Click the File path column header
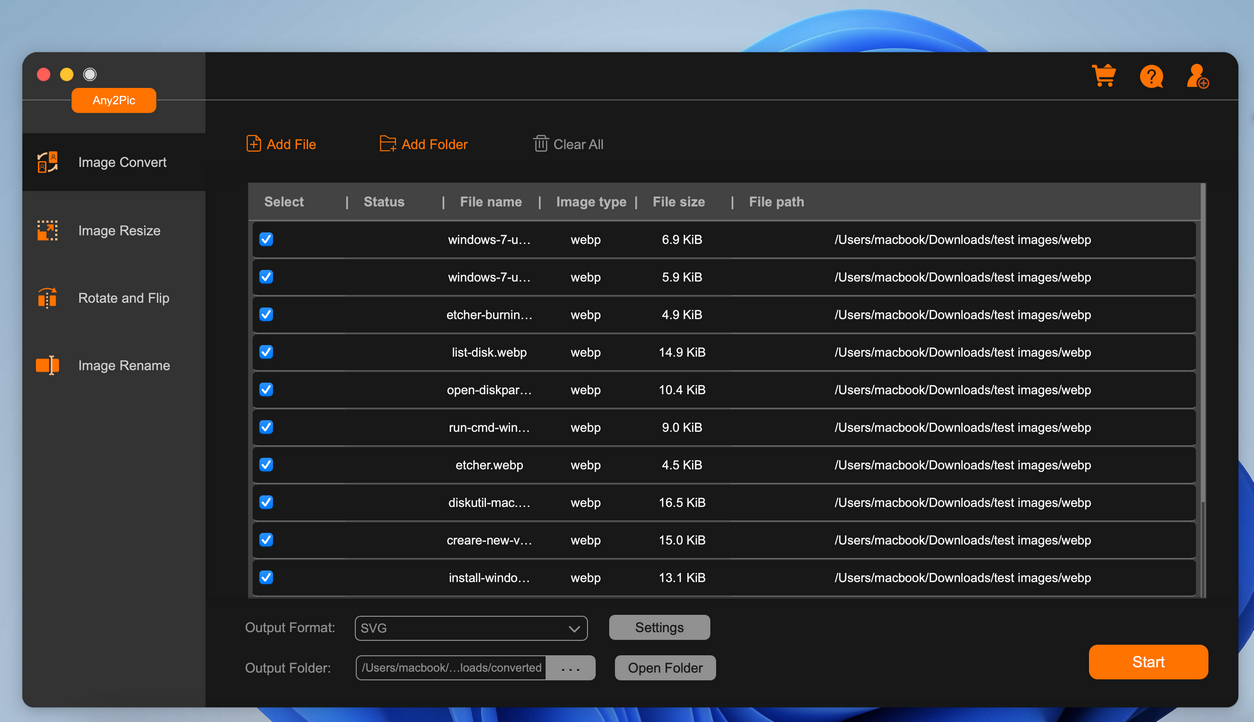 776,202
